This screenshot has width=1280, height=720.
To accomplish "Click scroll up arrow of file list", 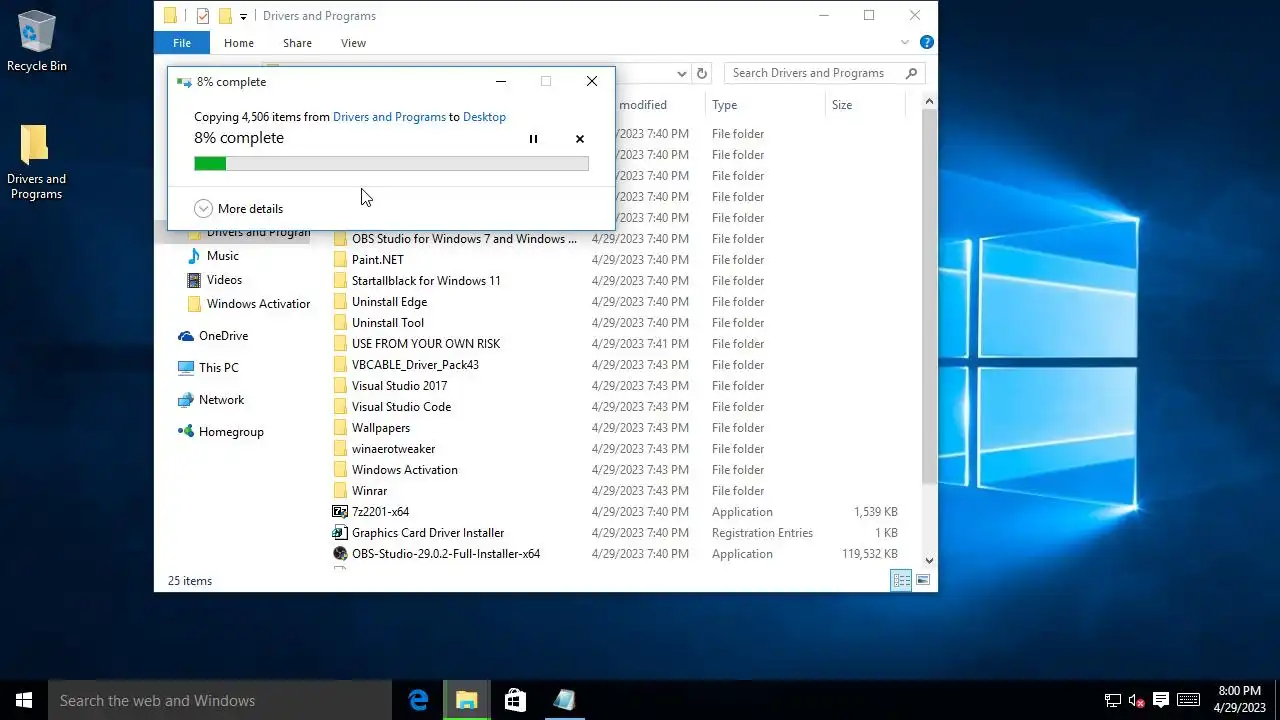I will click(x=929, y=102).
